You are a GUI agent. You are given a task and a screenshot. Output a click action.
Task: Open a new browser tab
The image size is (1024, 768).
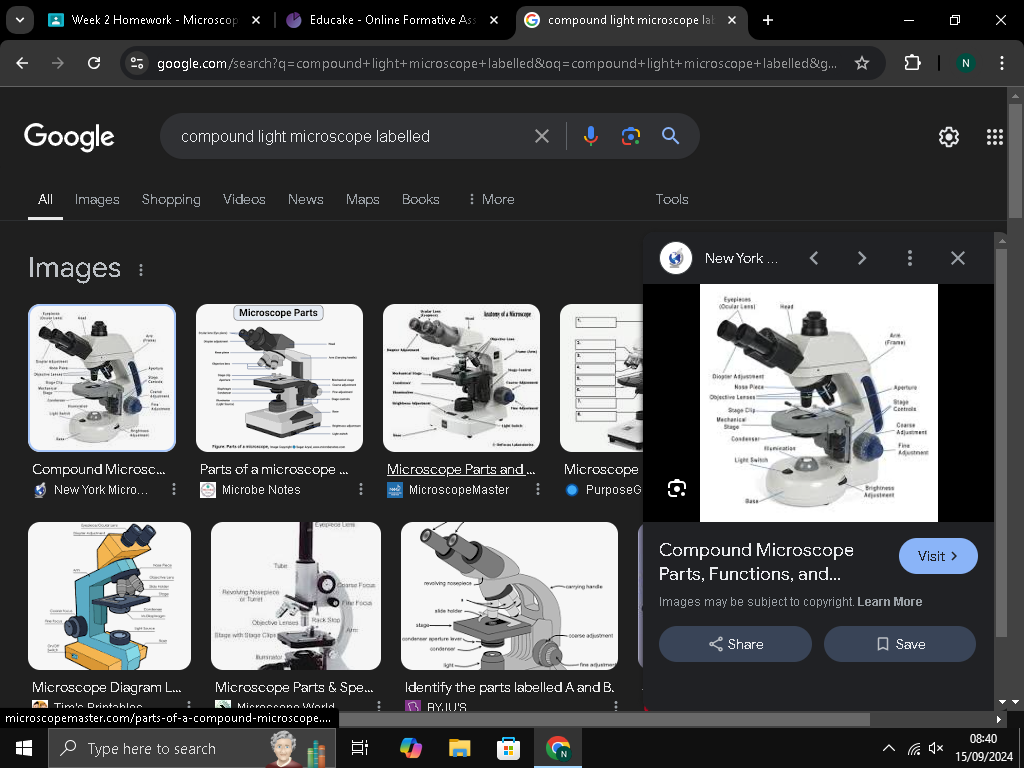768,20
